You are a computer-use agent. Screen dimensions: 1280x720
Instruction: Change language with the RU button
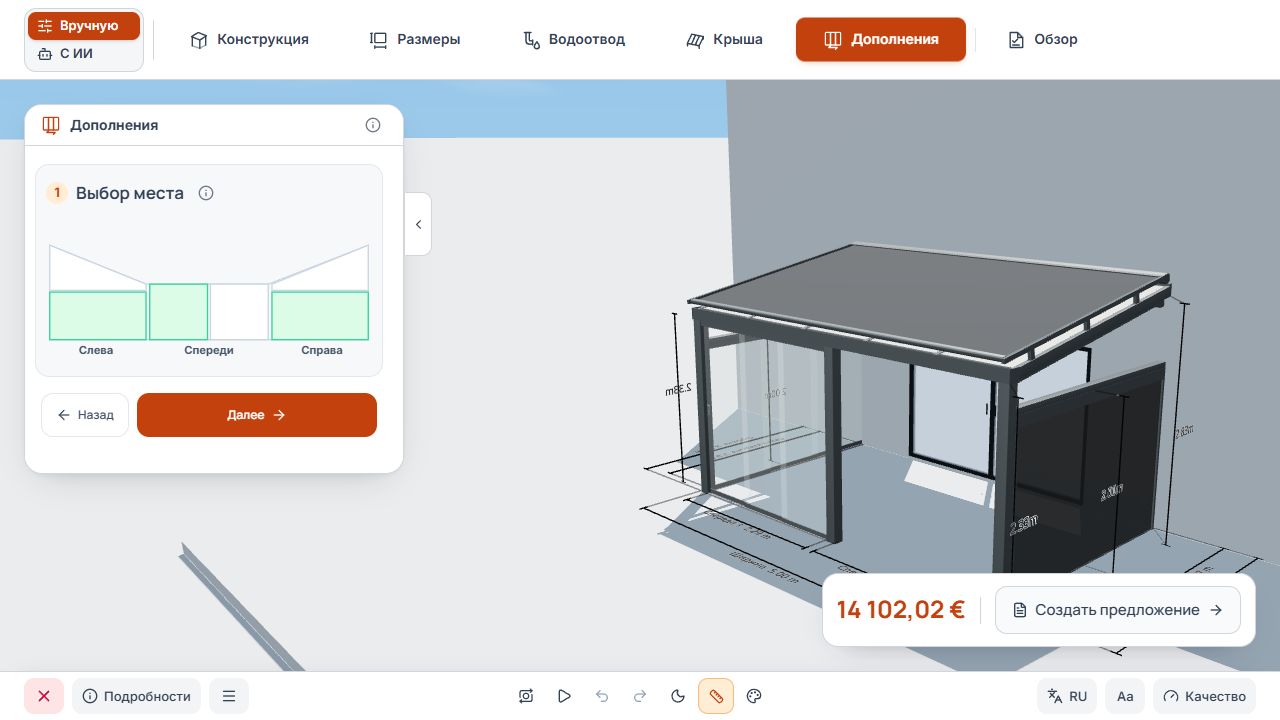tap(1067, 696)
